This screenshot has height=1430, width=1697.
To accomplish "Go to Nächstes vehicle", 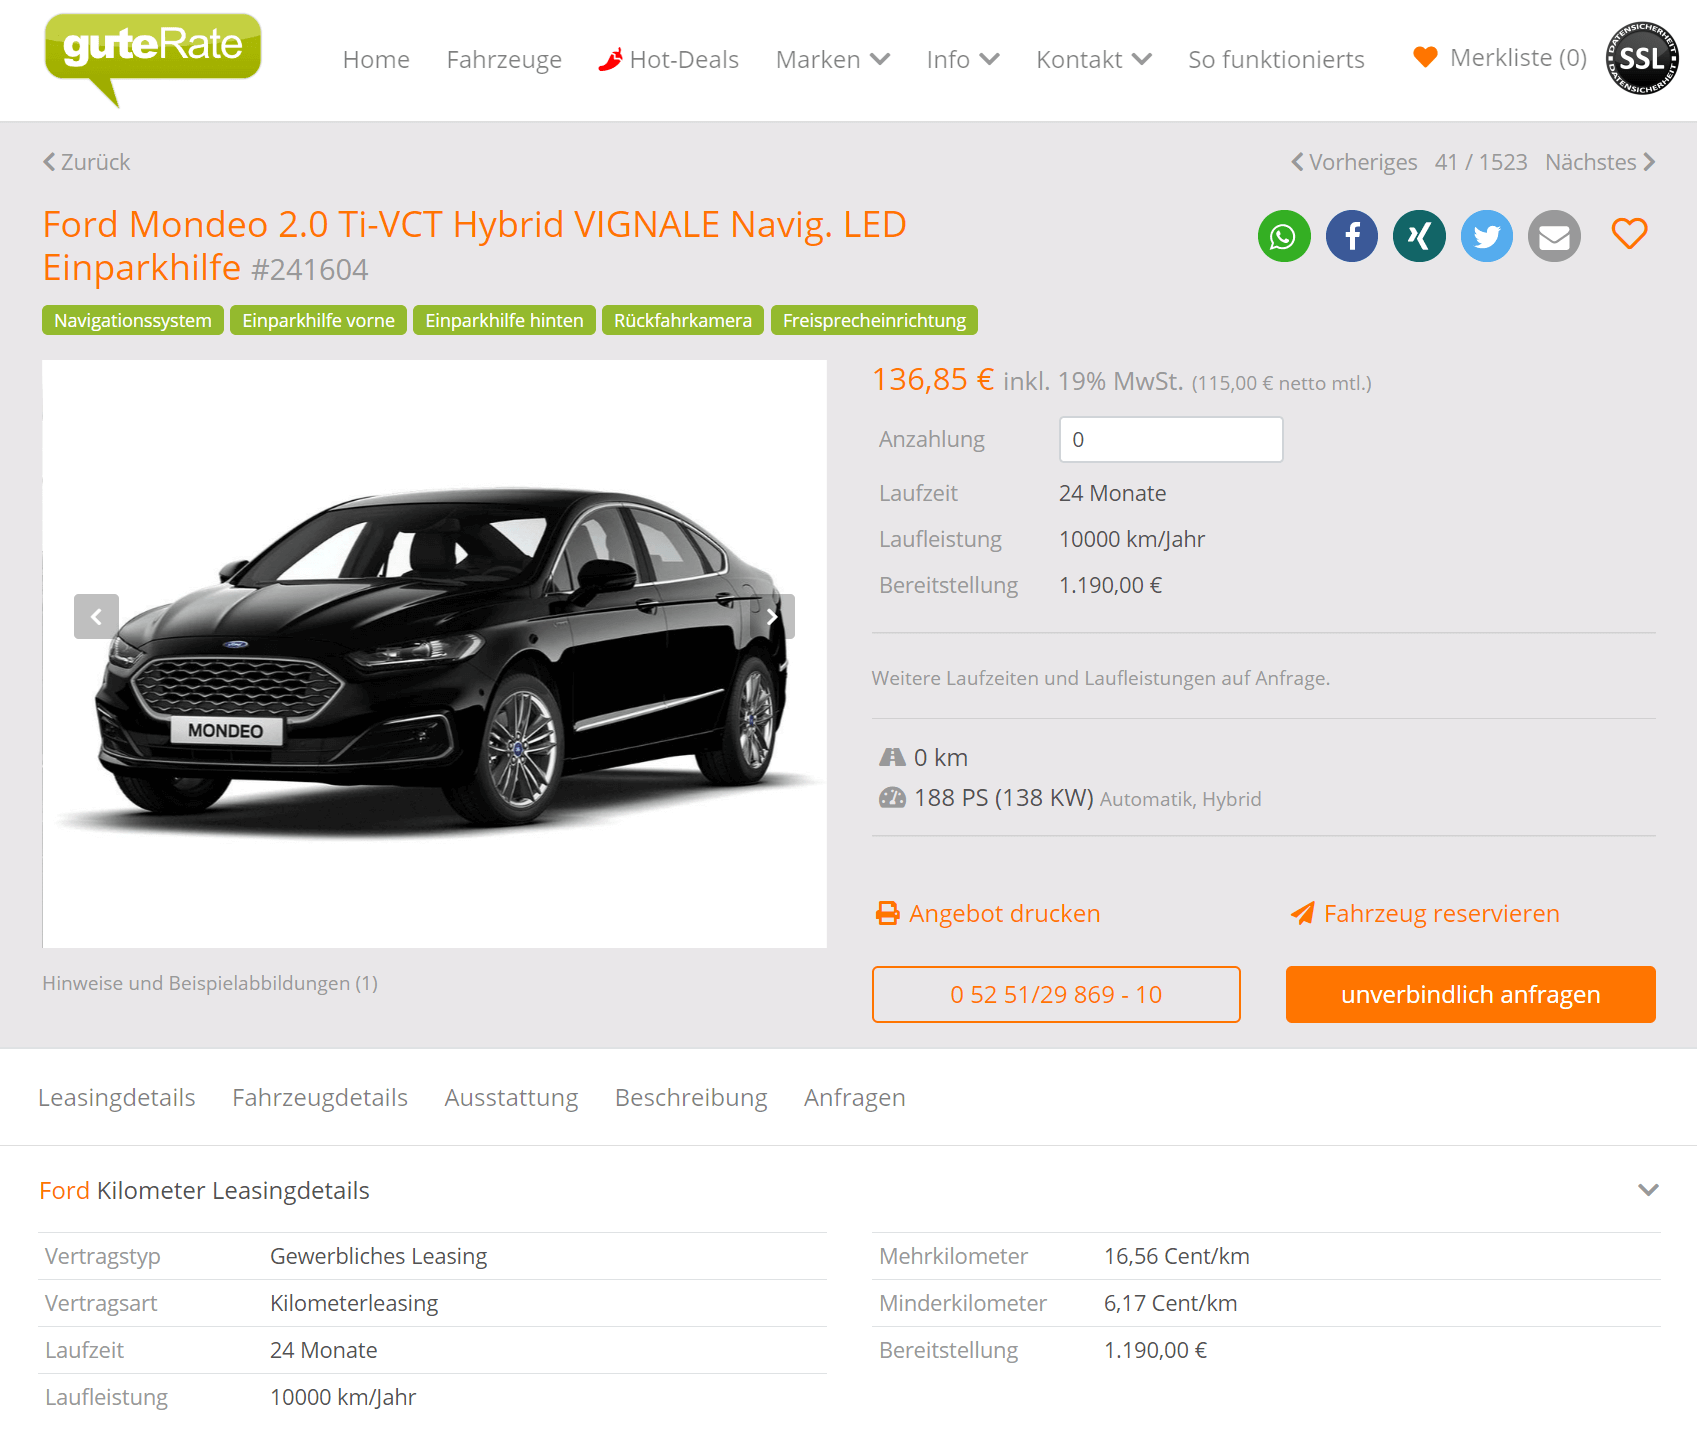I will pos(1601,162).
